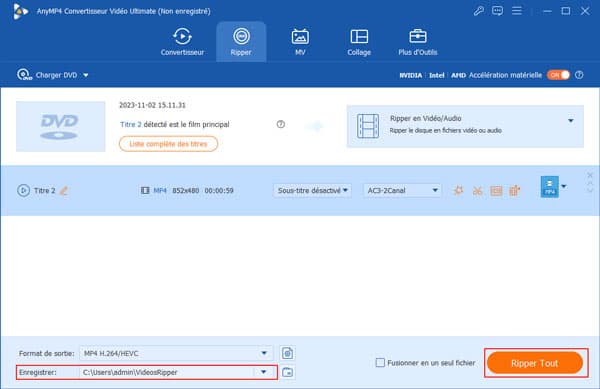The height and width of the screenshot is (389, 600).
Task: Click the DVD thumbnail
Action: pos(60,126)
